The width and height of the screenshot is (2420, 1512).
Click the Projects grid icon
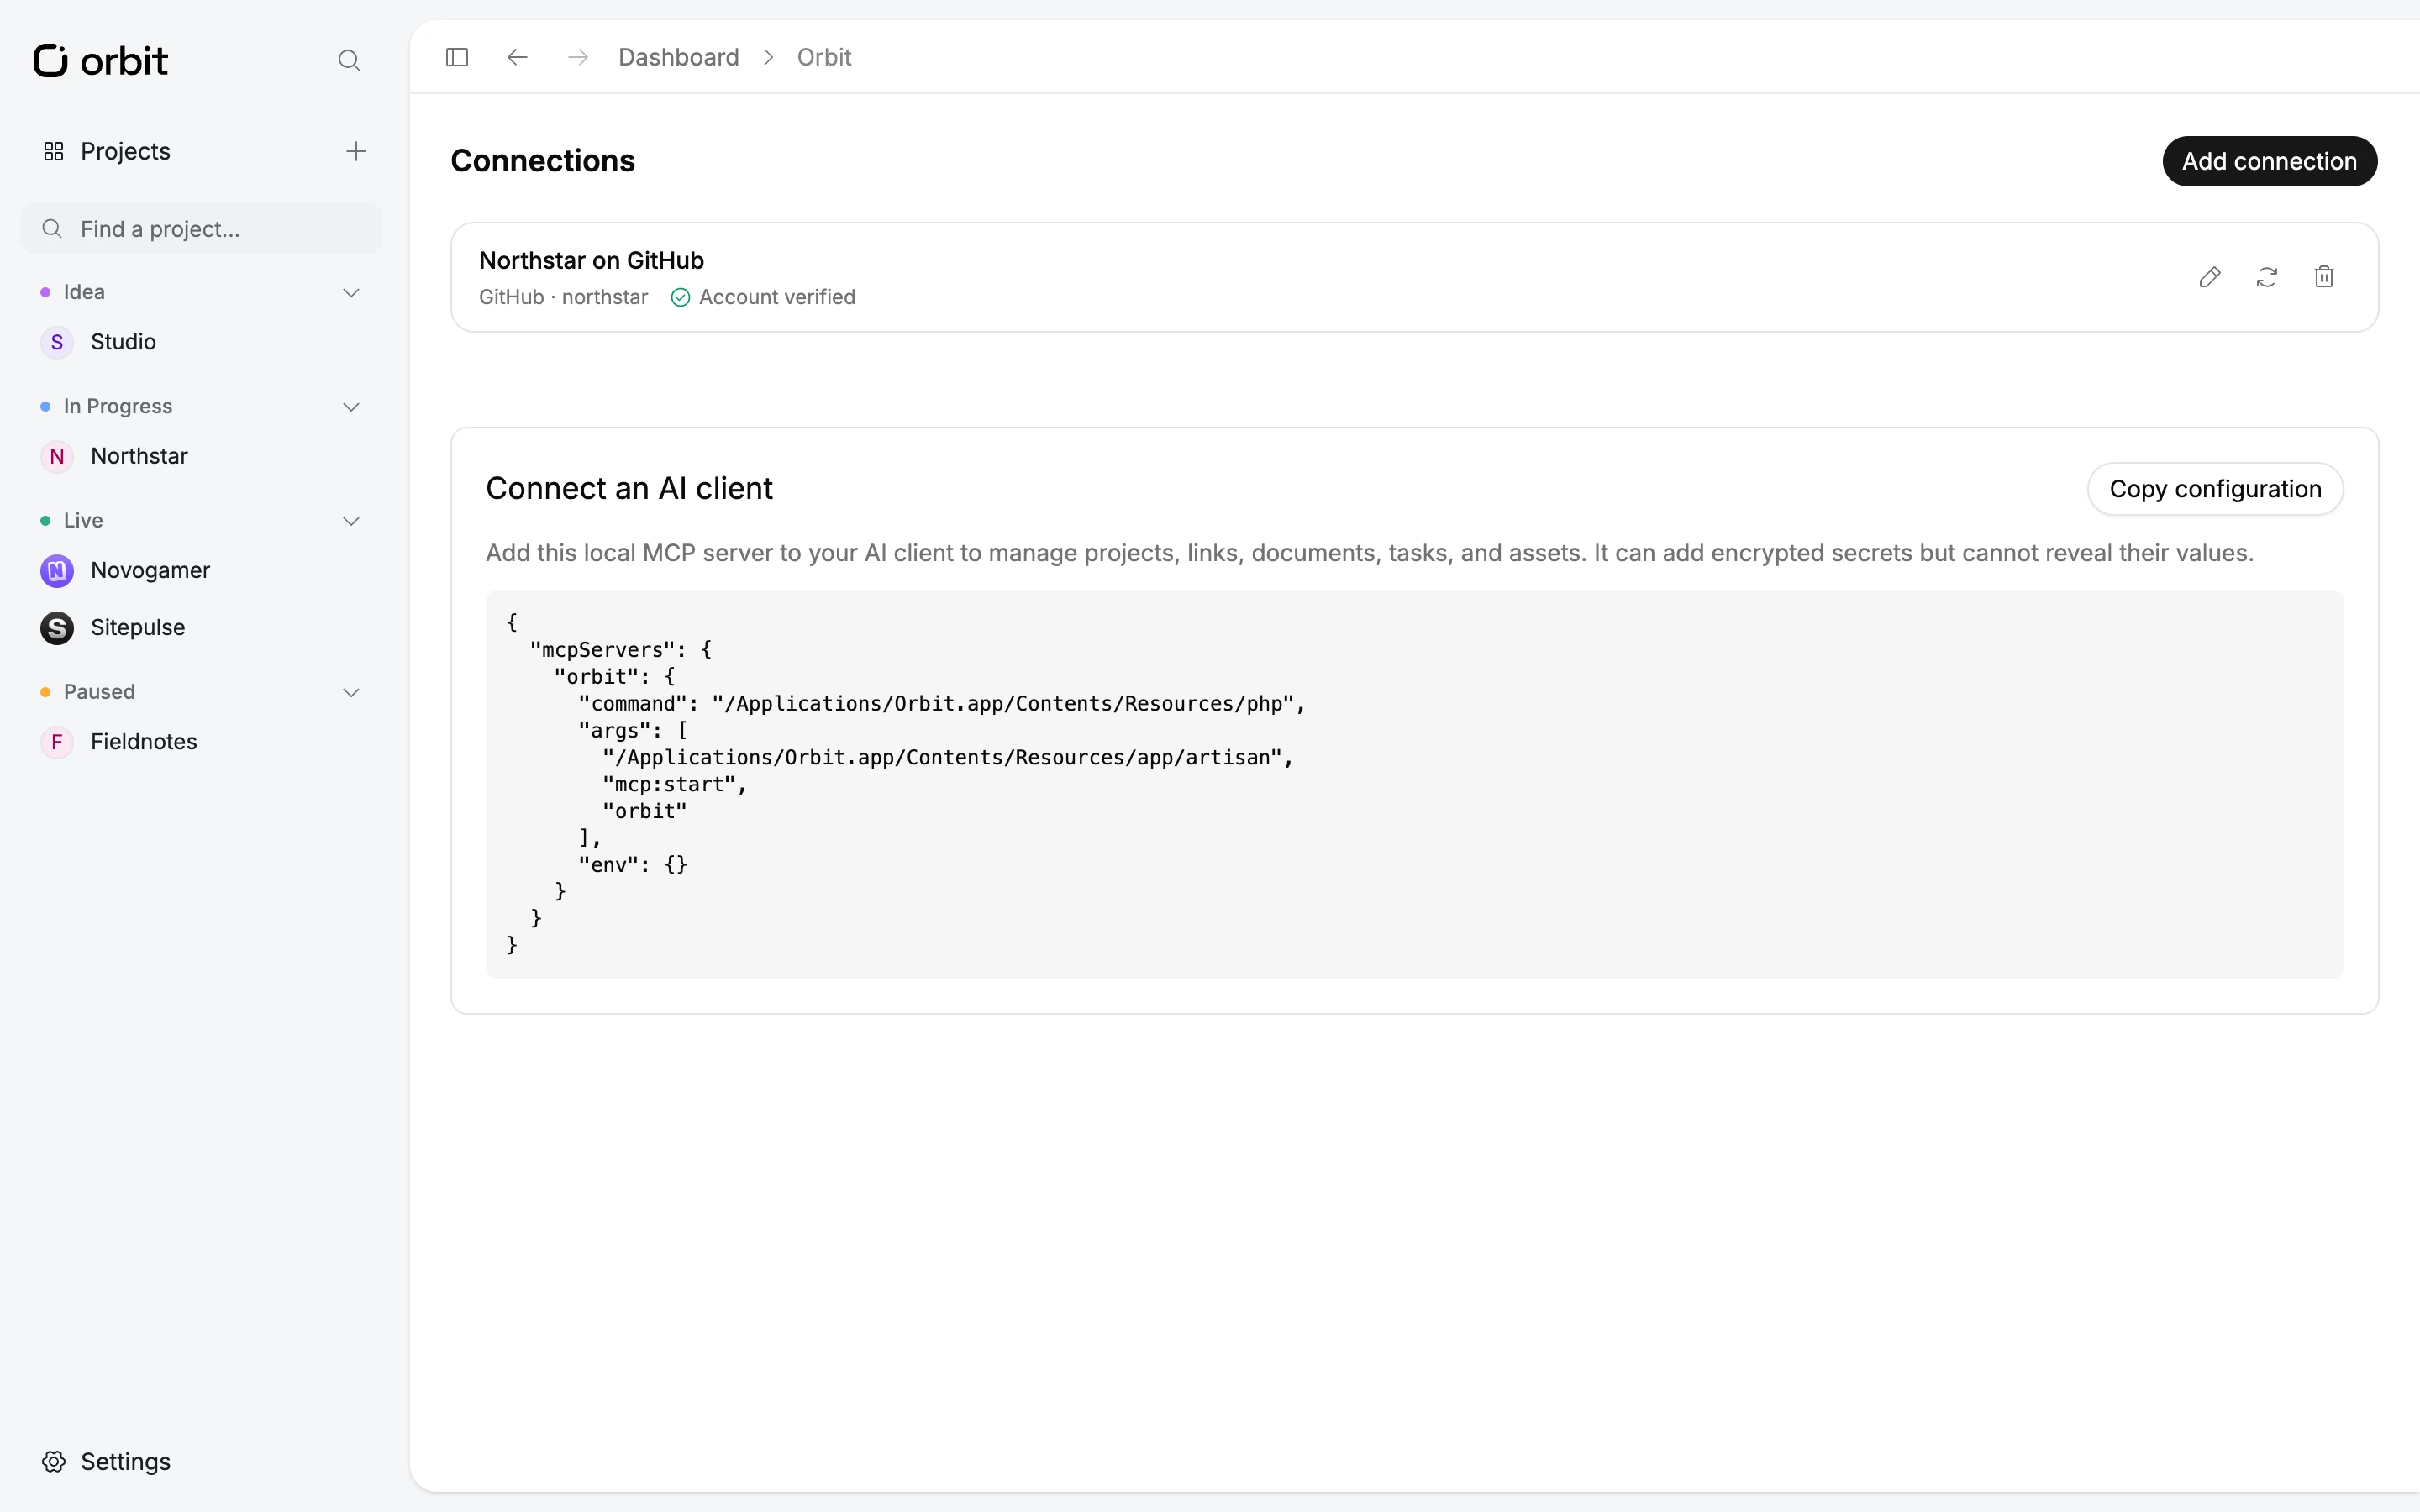point(54,151)
